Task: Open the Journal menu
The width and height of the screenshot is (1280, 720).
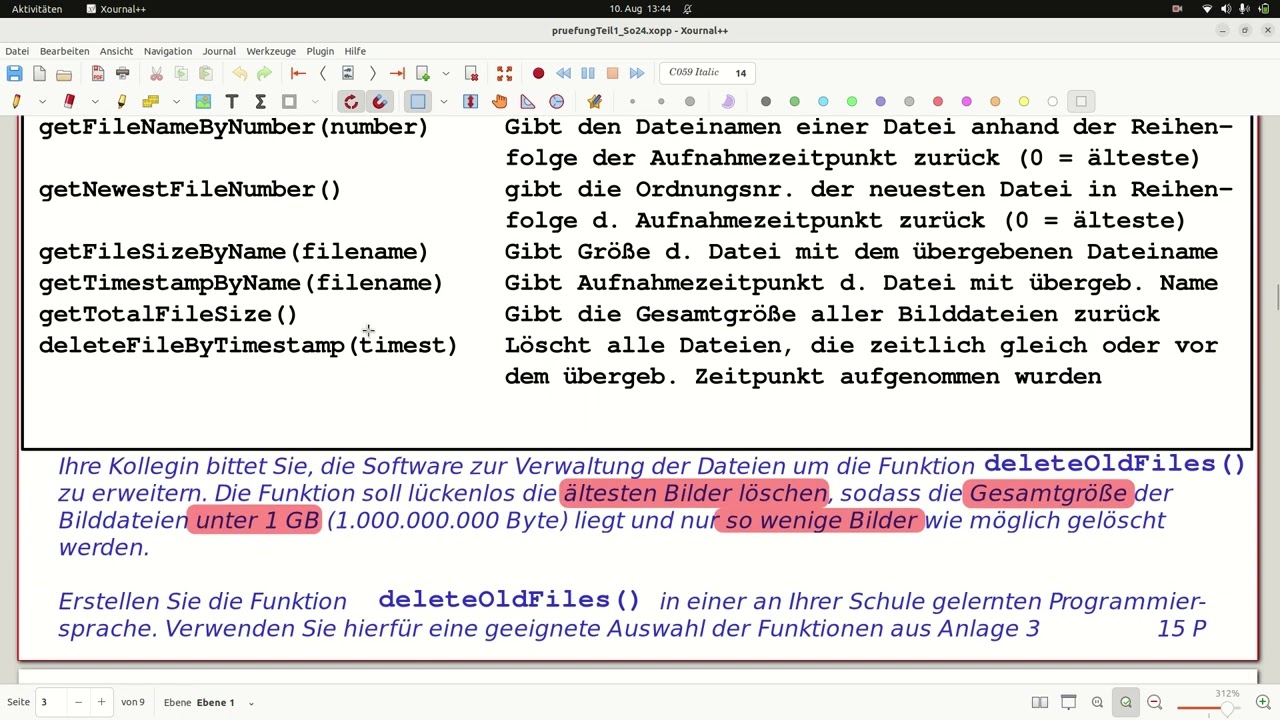Action: (x=219, y=51)
